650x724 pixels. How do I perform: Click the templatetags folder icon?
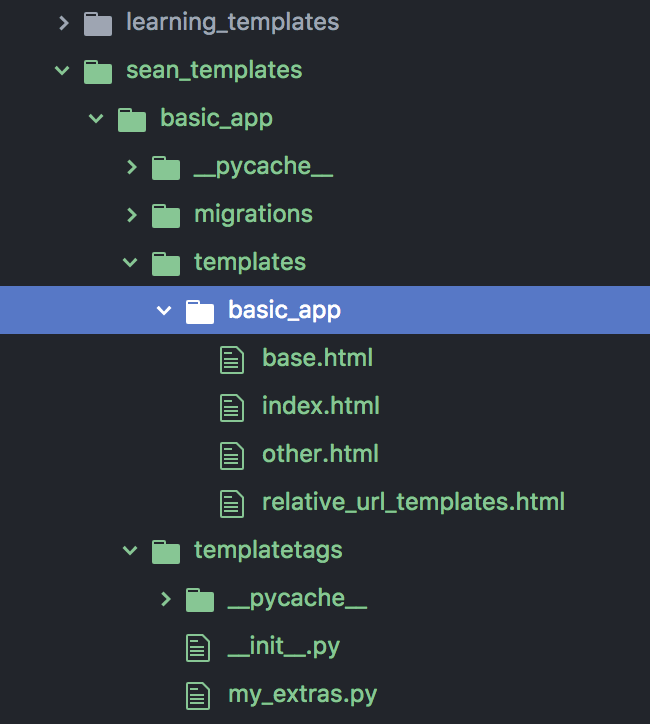coord(166,551)
